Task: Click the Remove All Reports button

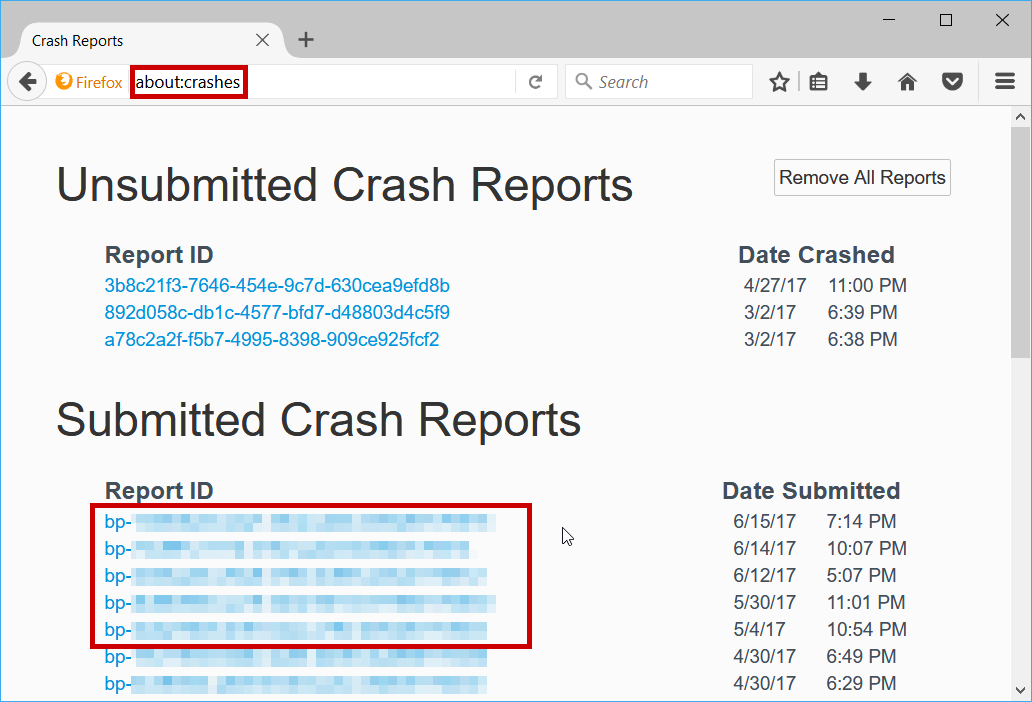Action: click(x=862, y=178)
